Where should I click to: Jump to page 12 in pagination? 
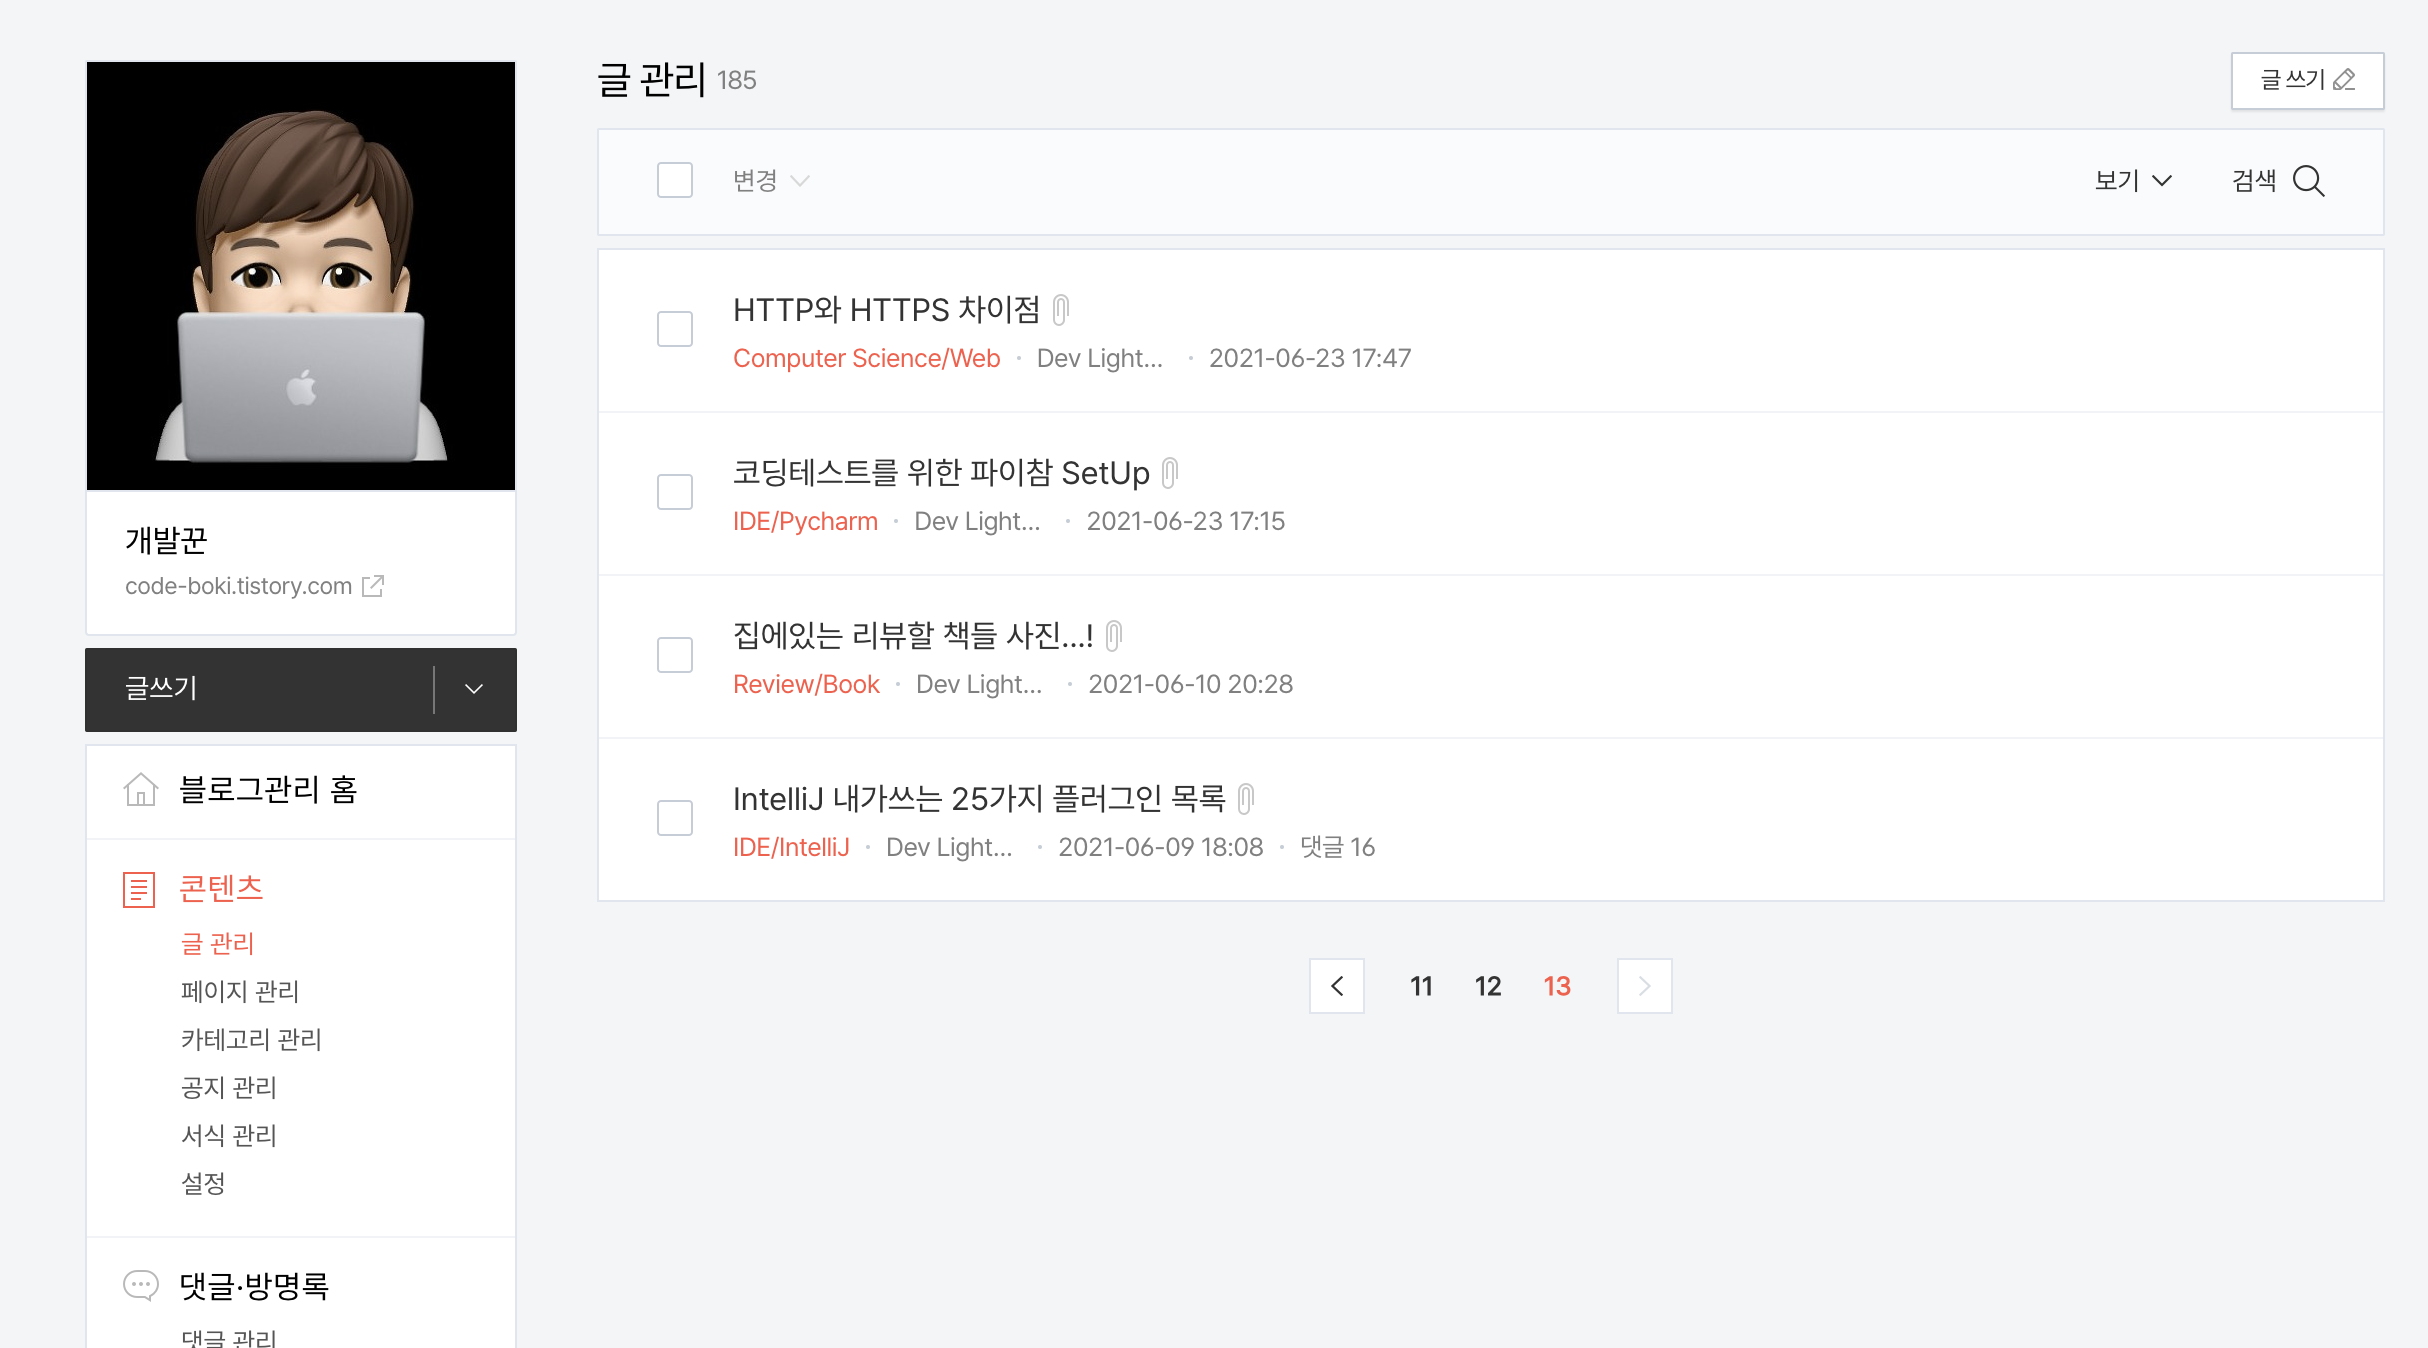1488,986
